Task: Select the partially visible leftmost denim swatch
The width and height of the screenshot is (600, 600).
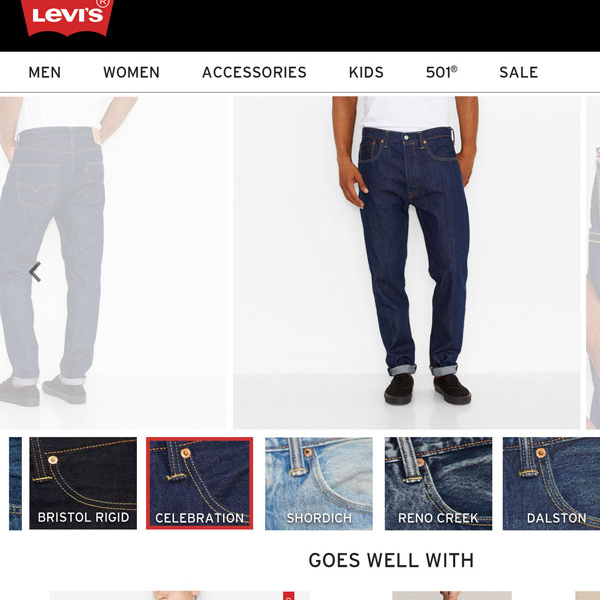Action: (x=15, y=483)
